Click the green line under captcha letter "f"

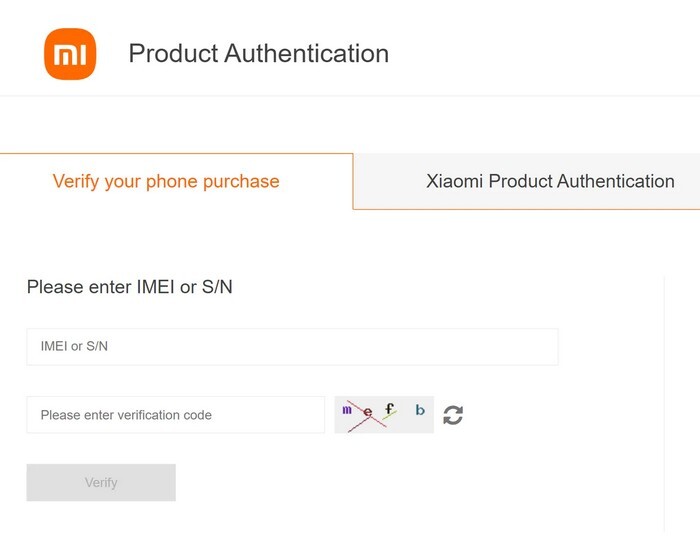[x=390, y=417]
